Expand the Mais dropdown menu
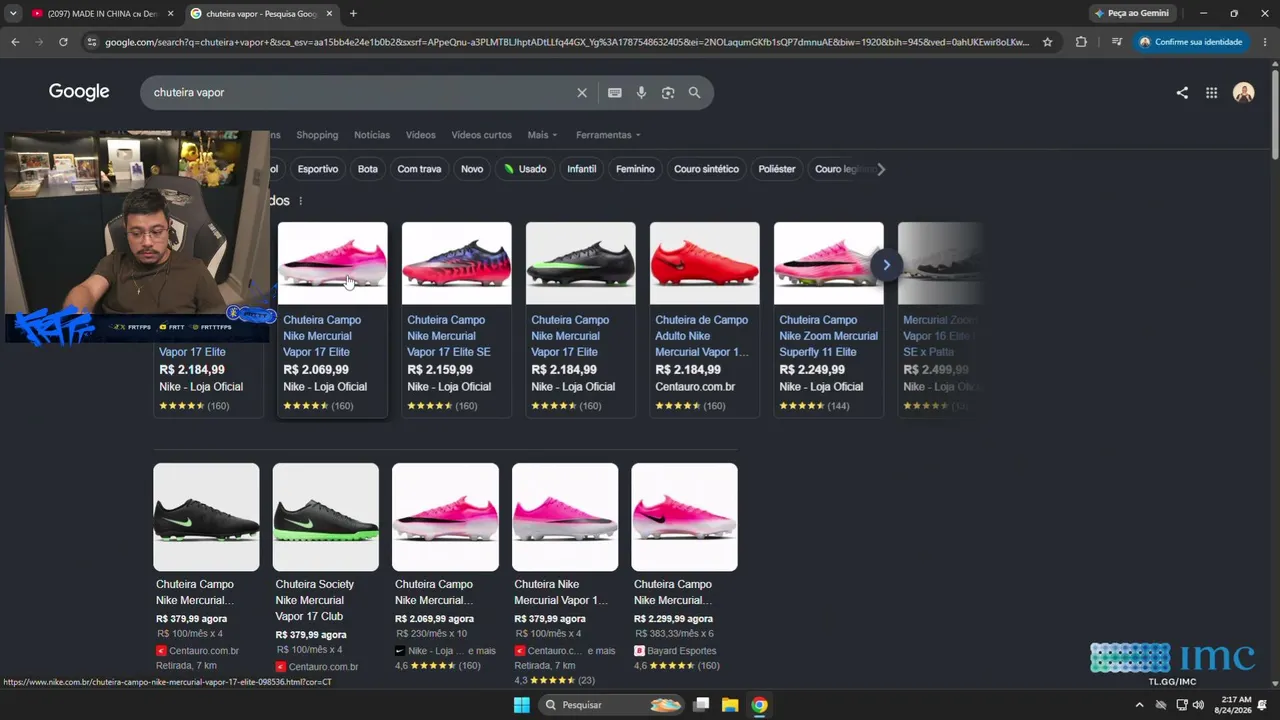Viewport: 1280px width, 720px height. click(x=542, y=135)
